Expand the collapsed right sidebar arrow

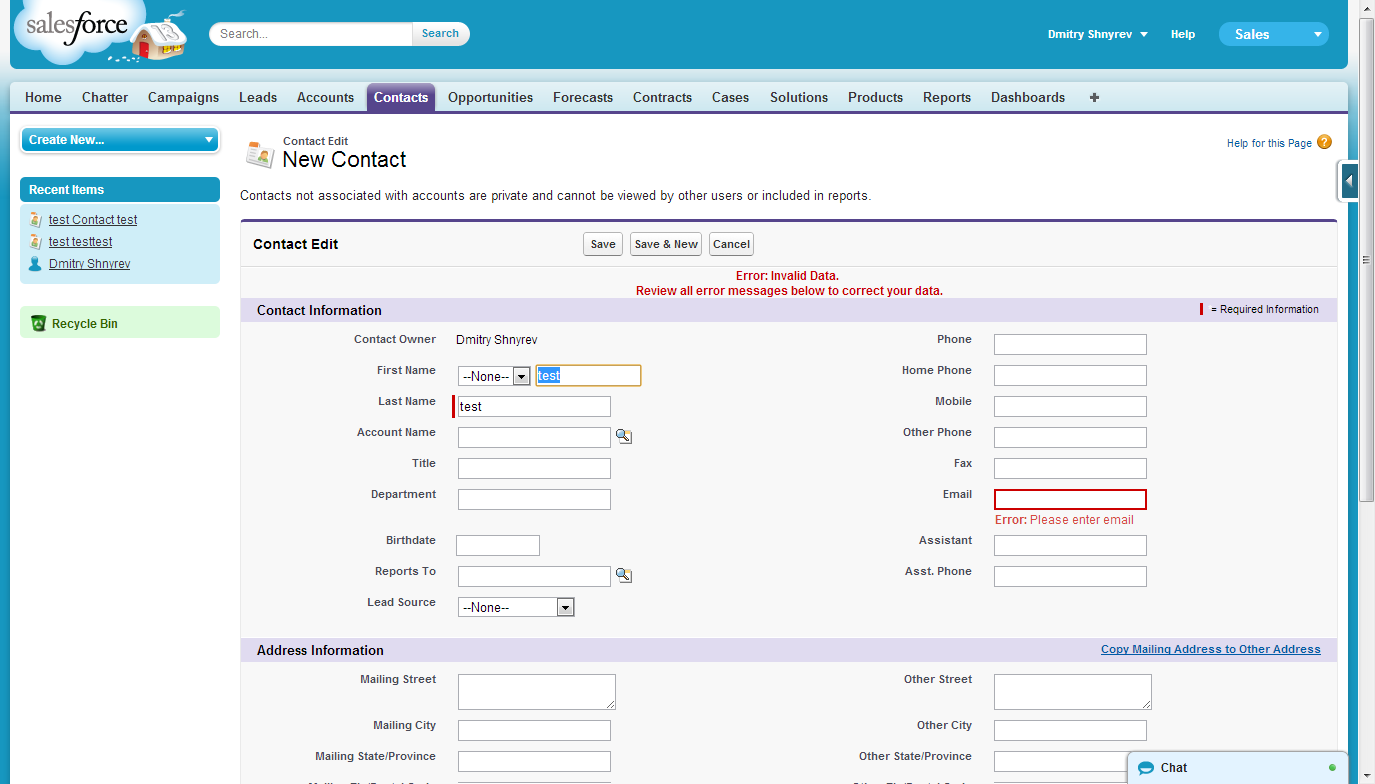click(x=1349, y=181)
